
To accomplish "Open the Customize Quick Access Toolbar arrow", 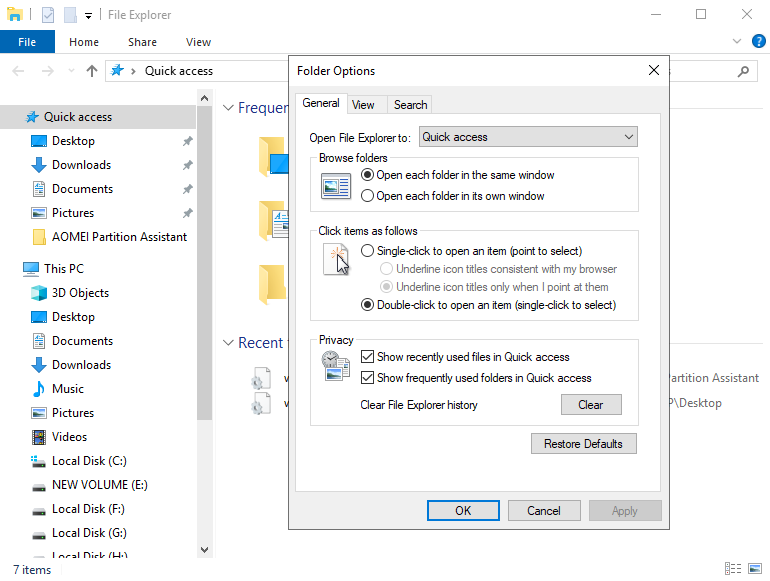I will (x=88, y=16).
